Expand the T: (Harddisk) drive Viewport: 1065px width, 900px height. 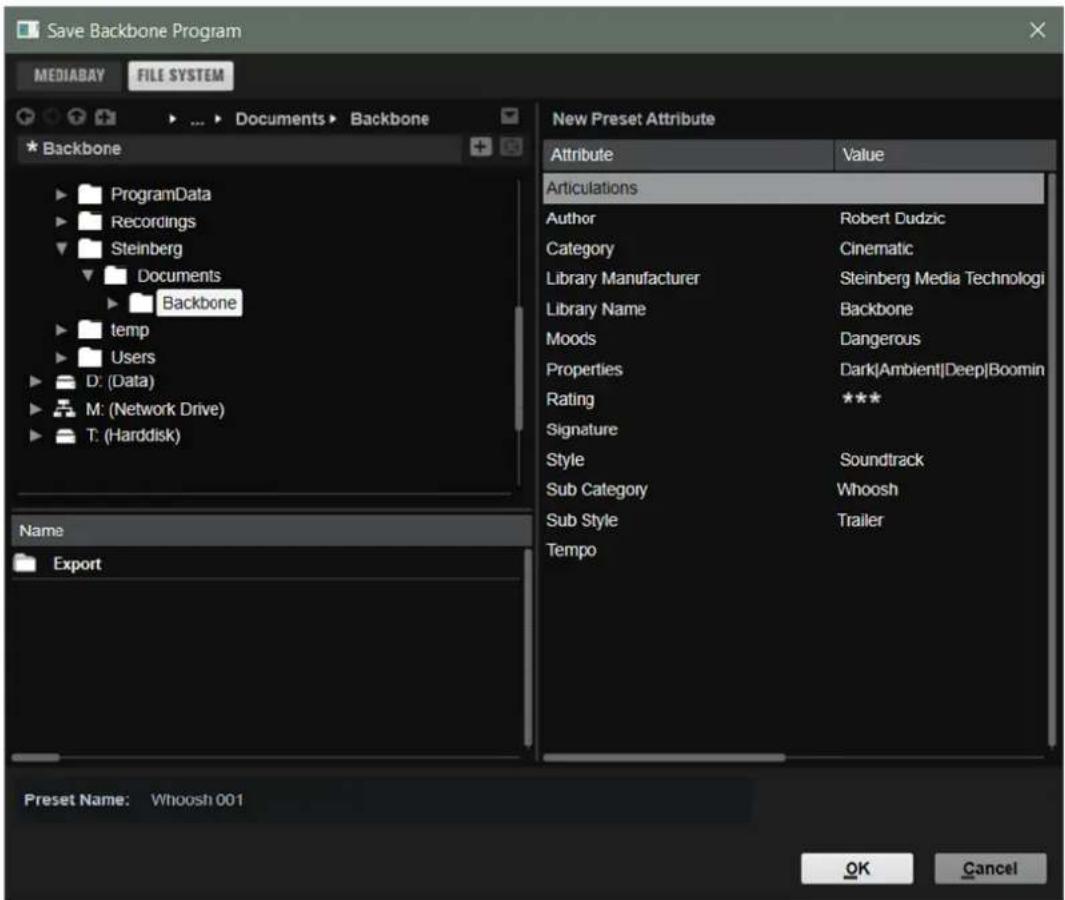35,435
